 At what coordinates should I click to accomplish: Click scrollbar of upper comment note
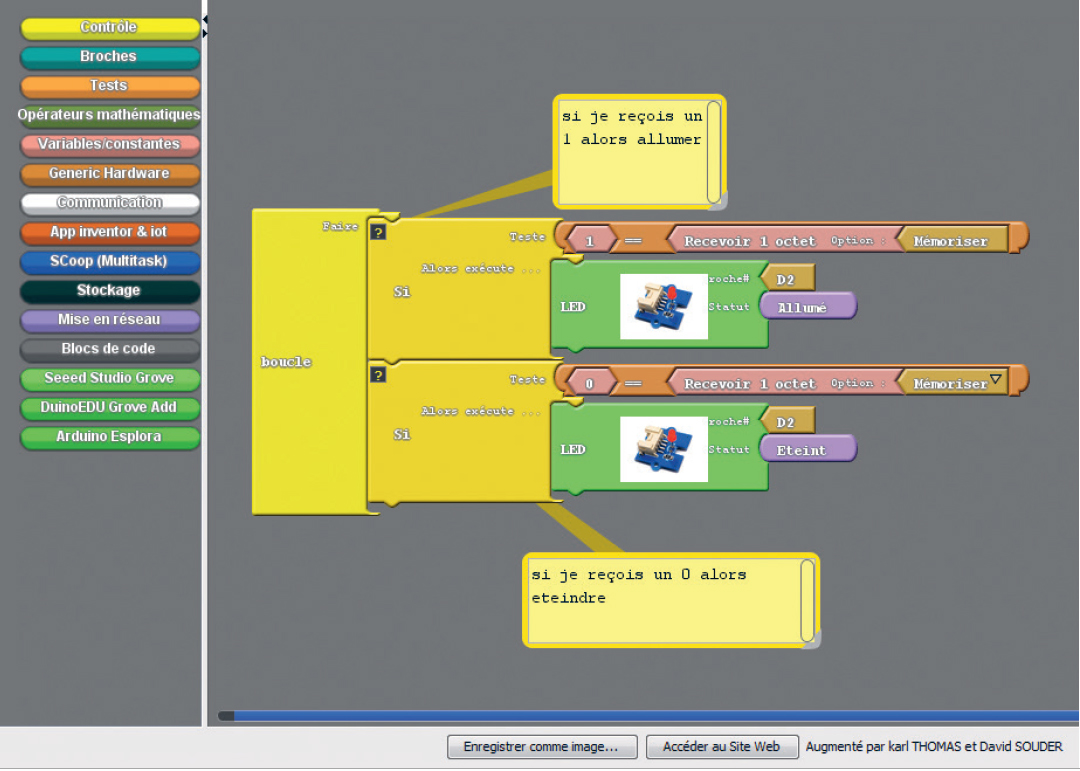[714, 152]
